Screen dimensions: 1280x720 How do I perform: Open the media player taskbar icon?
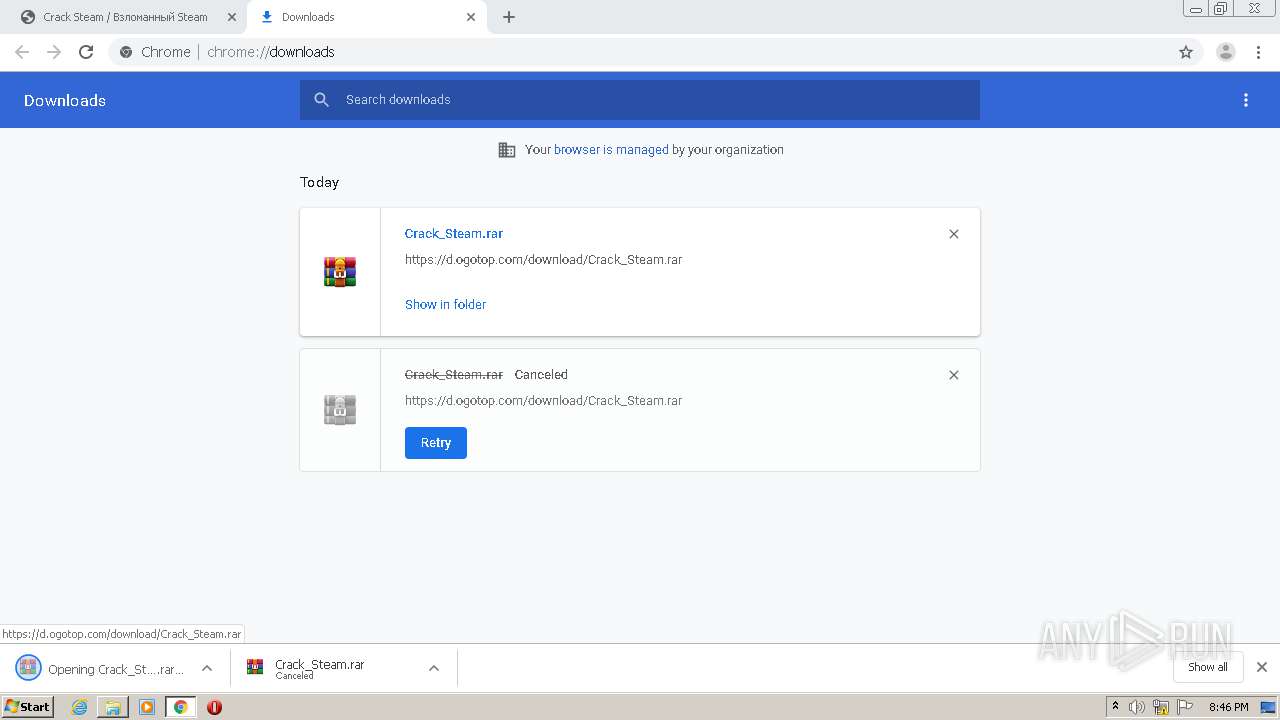click(147, 707)
